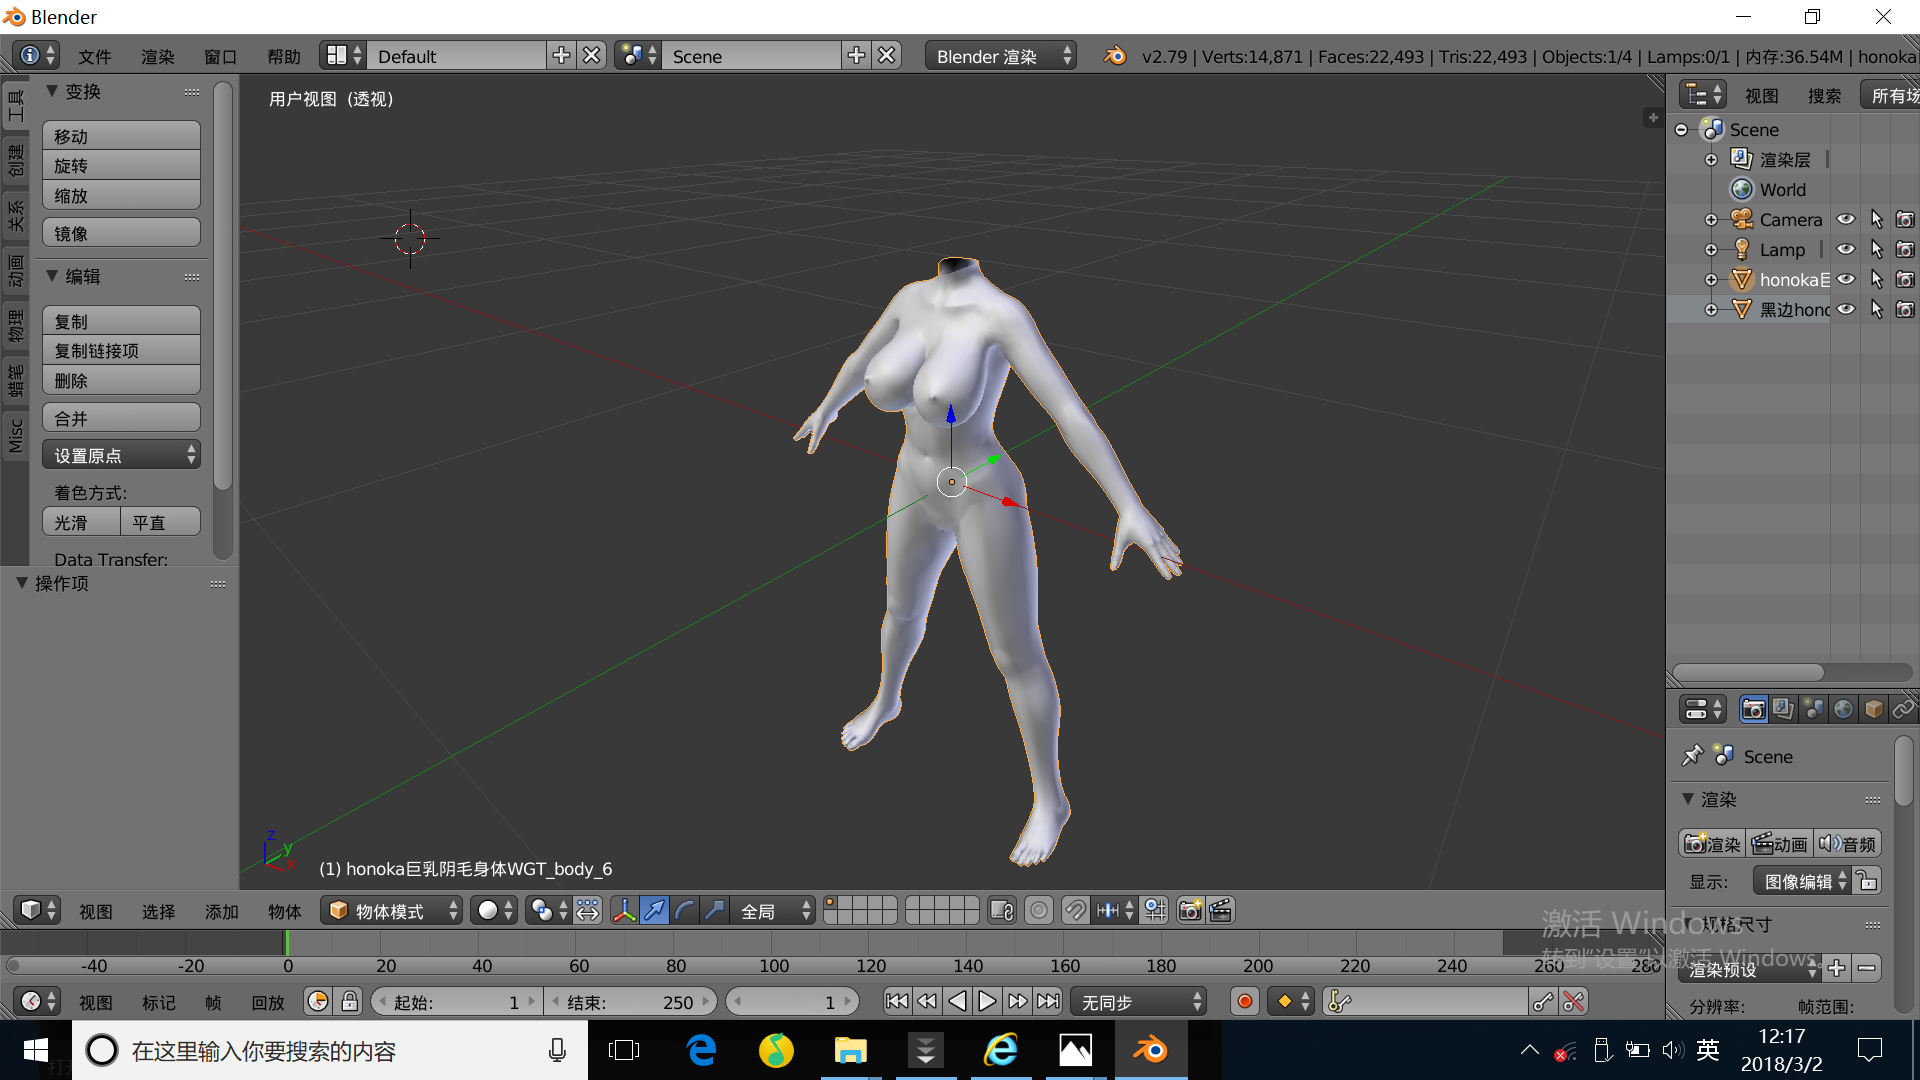
Task: Select the translate manipulator arrow icon
Action: click(x=654, y=910)
